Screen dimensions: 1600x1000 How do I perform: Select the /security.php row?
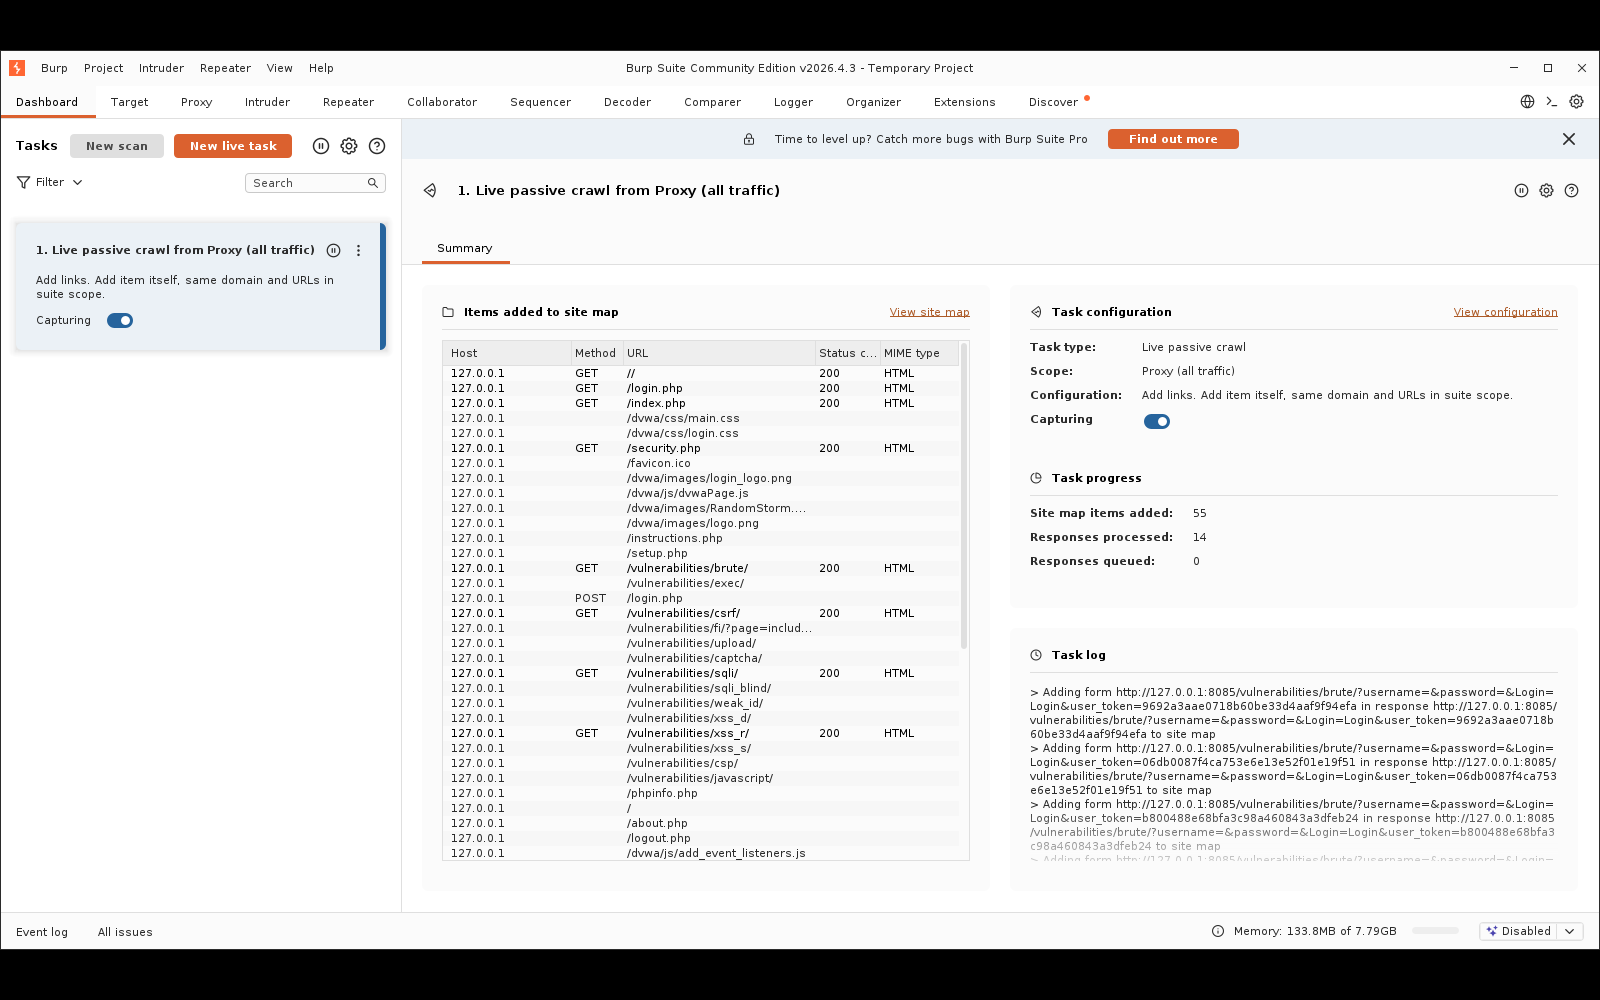[701, 448]
